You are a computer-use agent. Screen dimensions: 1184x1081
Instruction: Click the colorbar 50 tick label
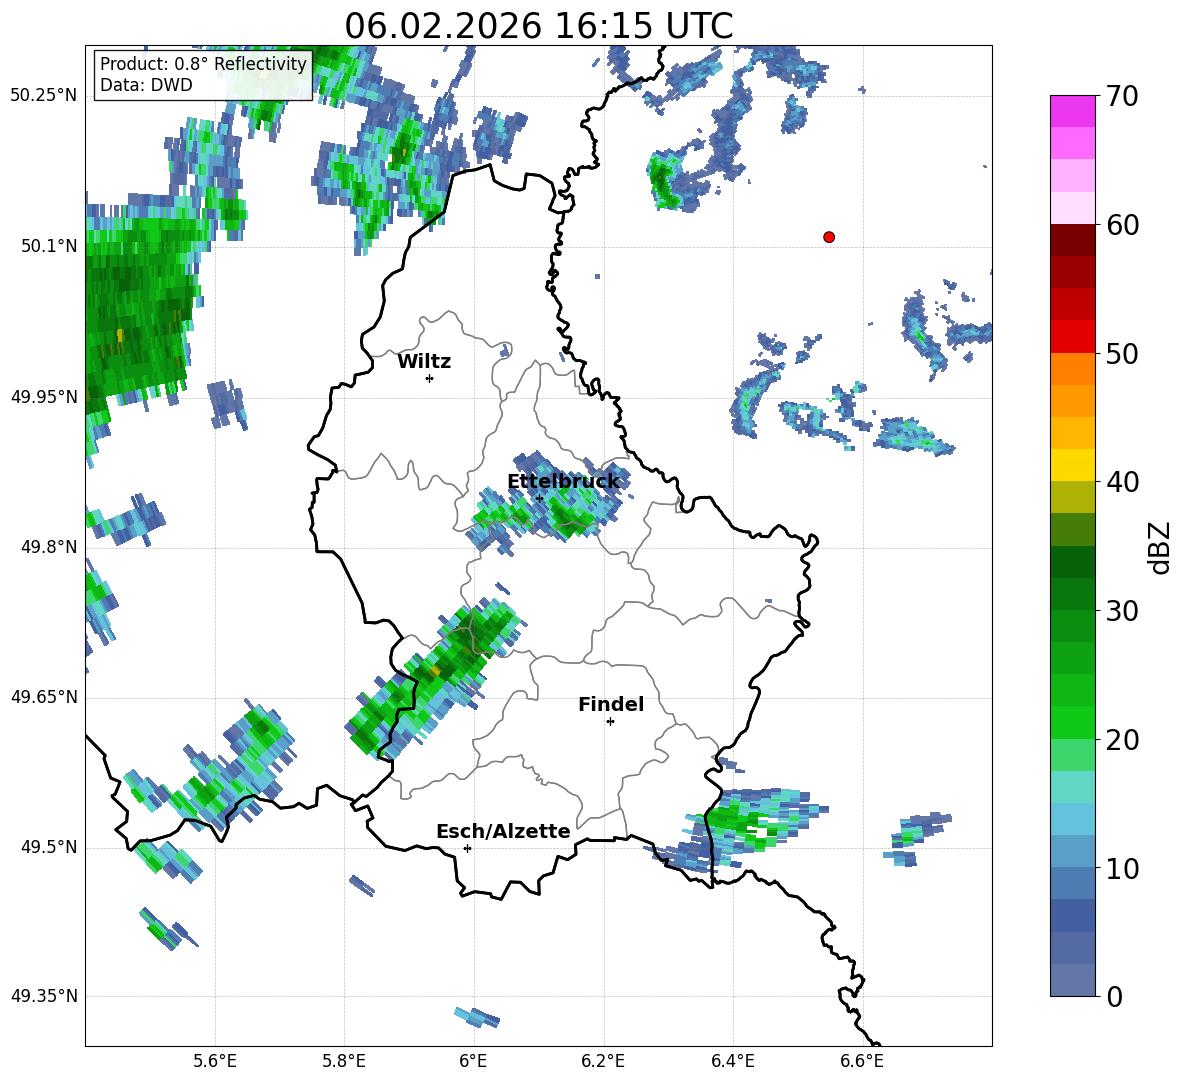click(x=1122, y=354)
